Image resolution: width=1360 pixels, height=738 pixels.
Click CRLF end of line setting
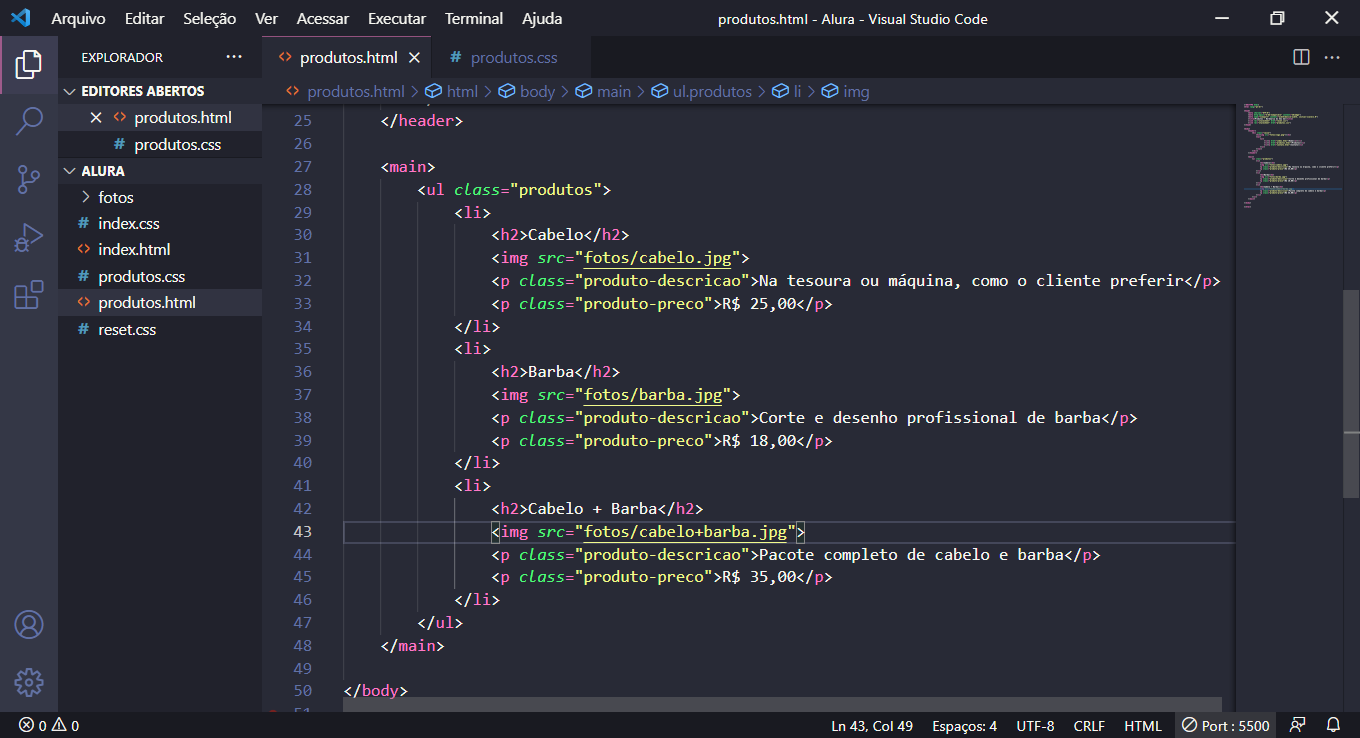tap(1089, 726)
